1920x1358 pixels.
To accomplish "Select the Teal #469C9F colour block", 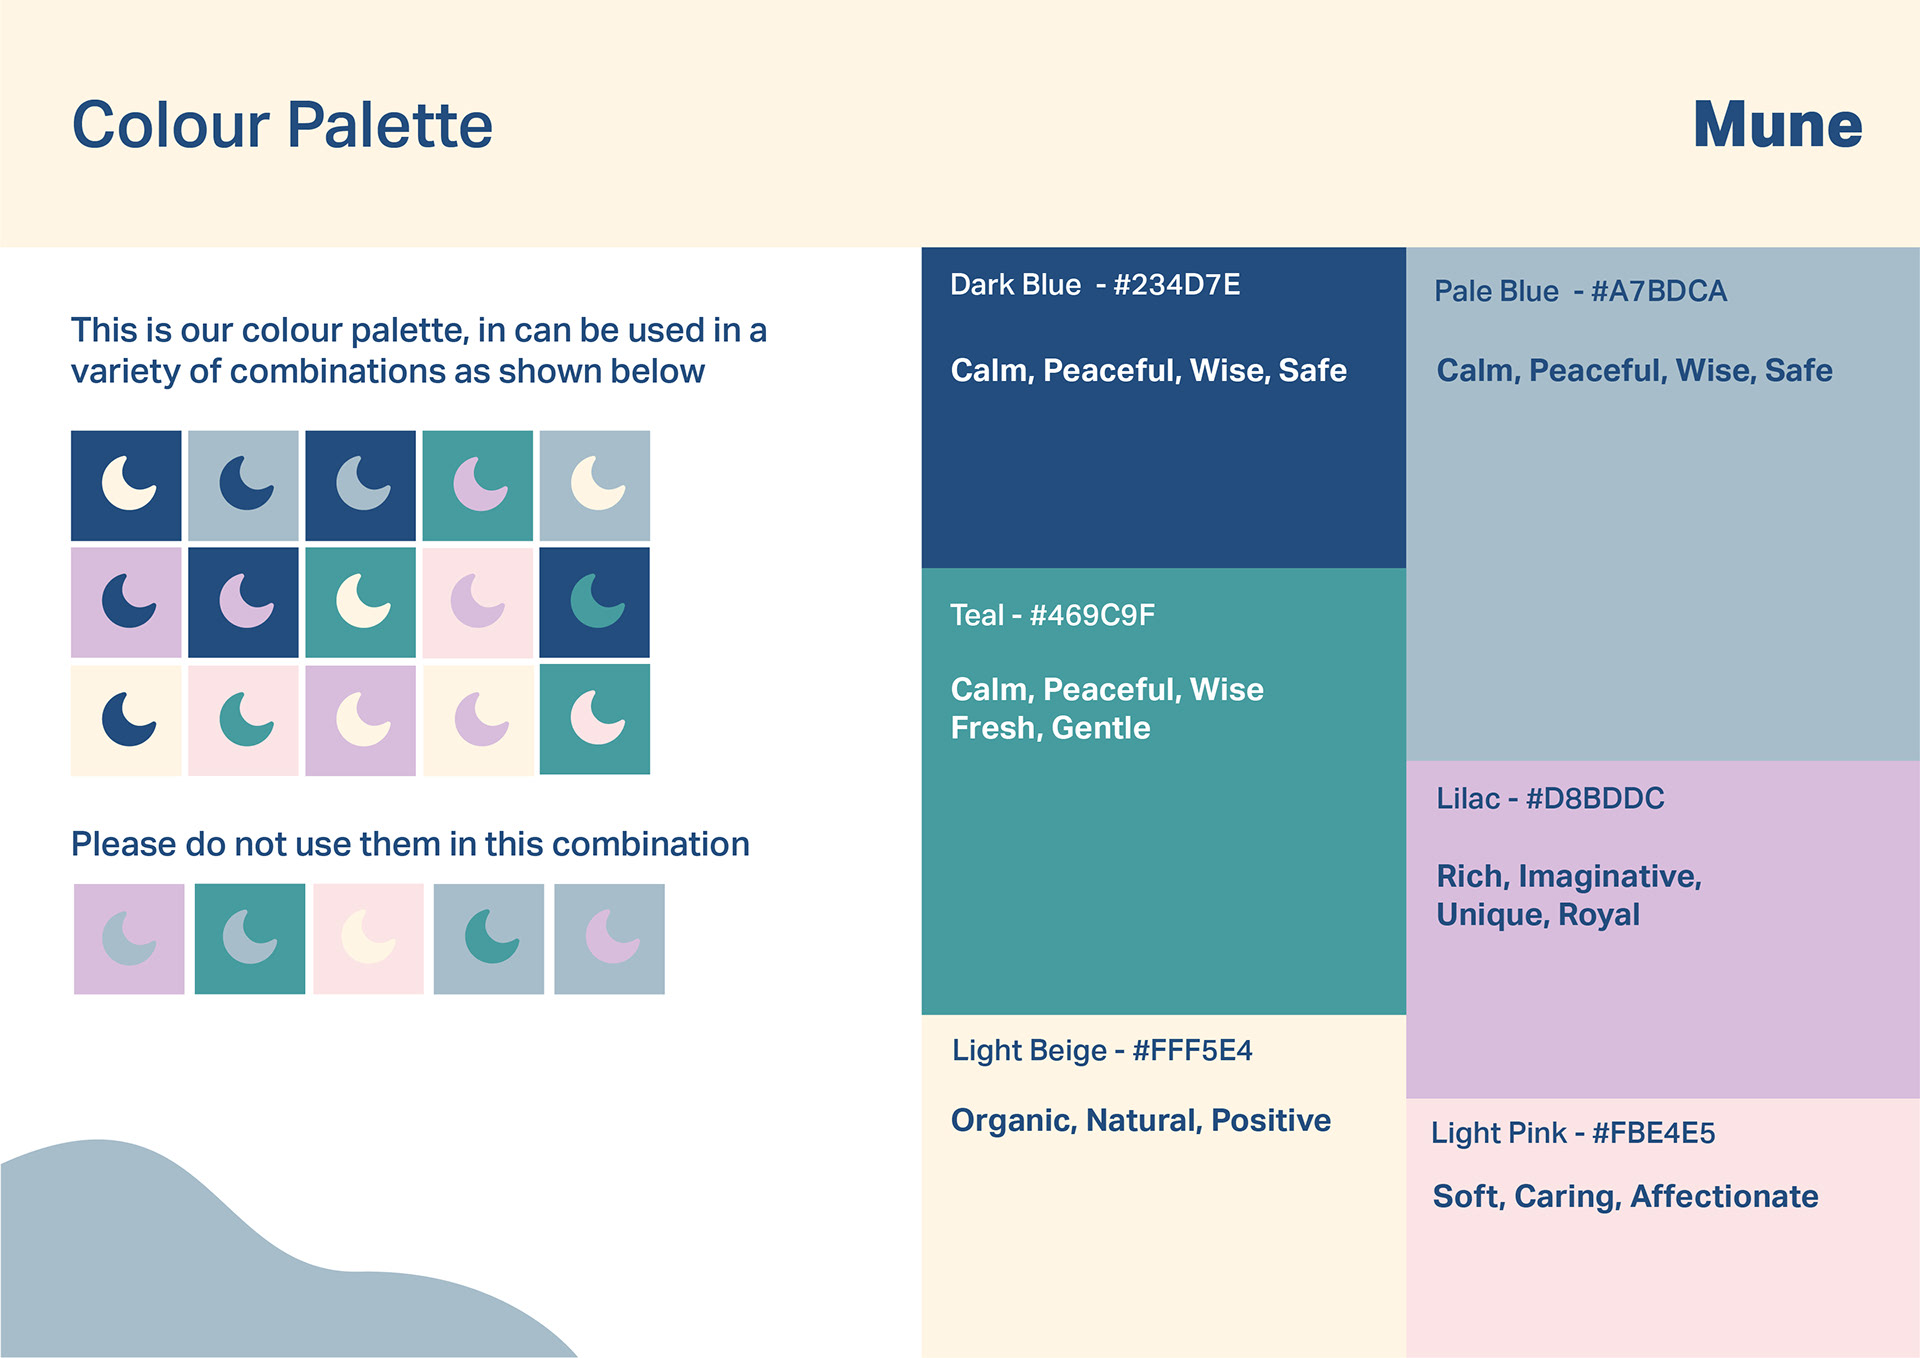I will click(1163, 792).
